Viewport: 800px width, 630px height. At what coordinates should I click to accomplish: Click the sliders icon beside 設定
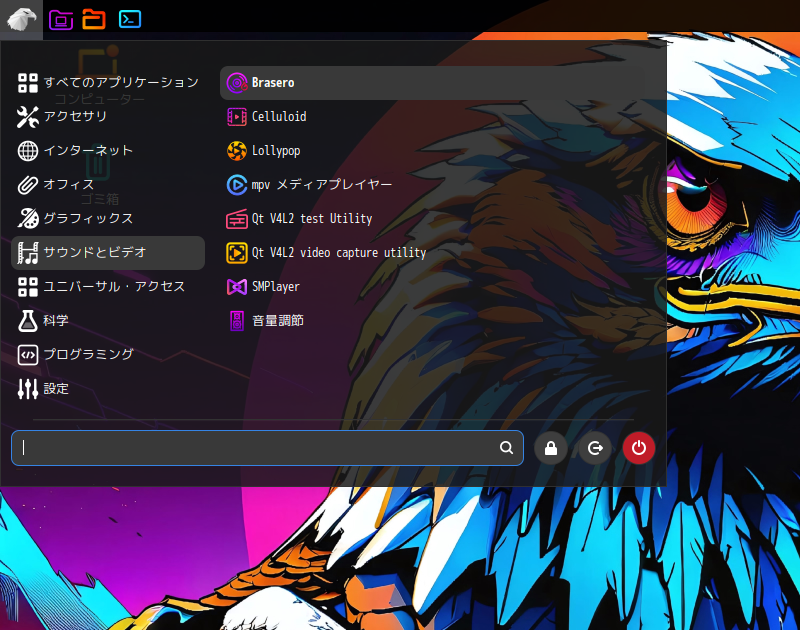pos(28,389)
